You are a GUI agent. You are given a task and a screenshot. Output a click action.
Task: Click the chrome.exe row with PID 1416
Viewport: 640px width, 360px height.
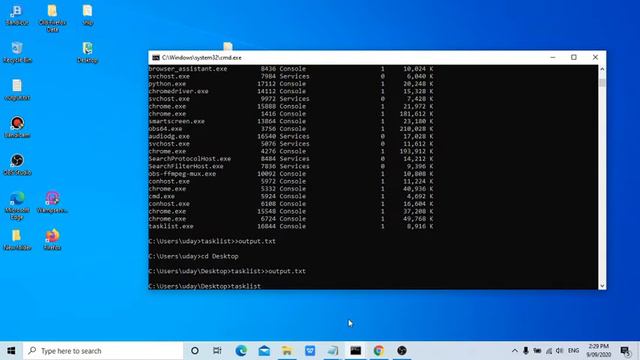coord(291,113)
